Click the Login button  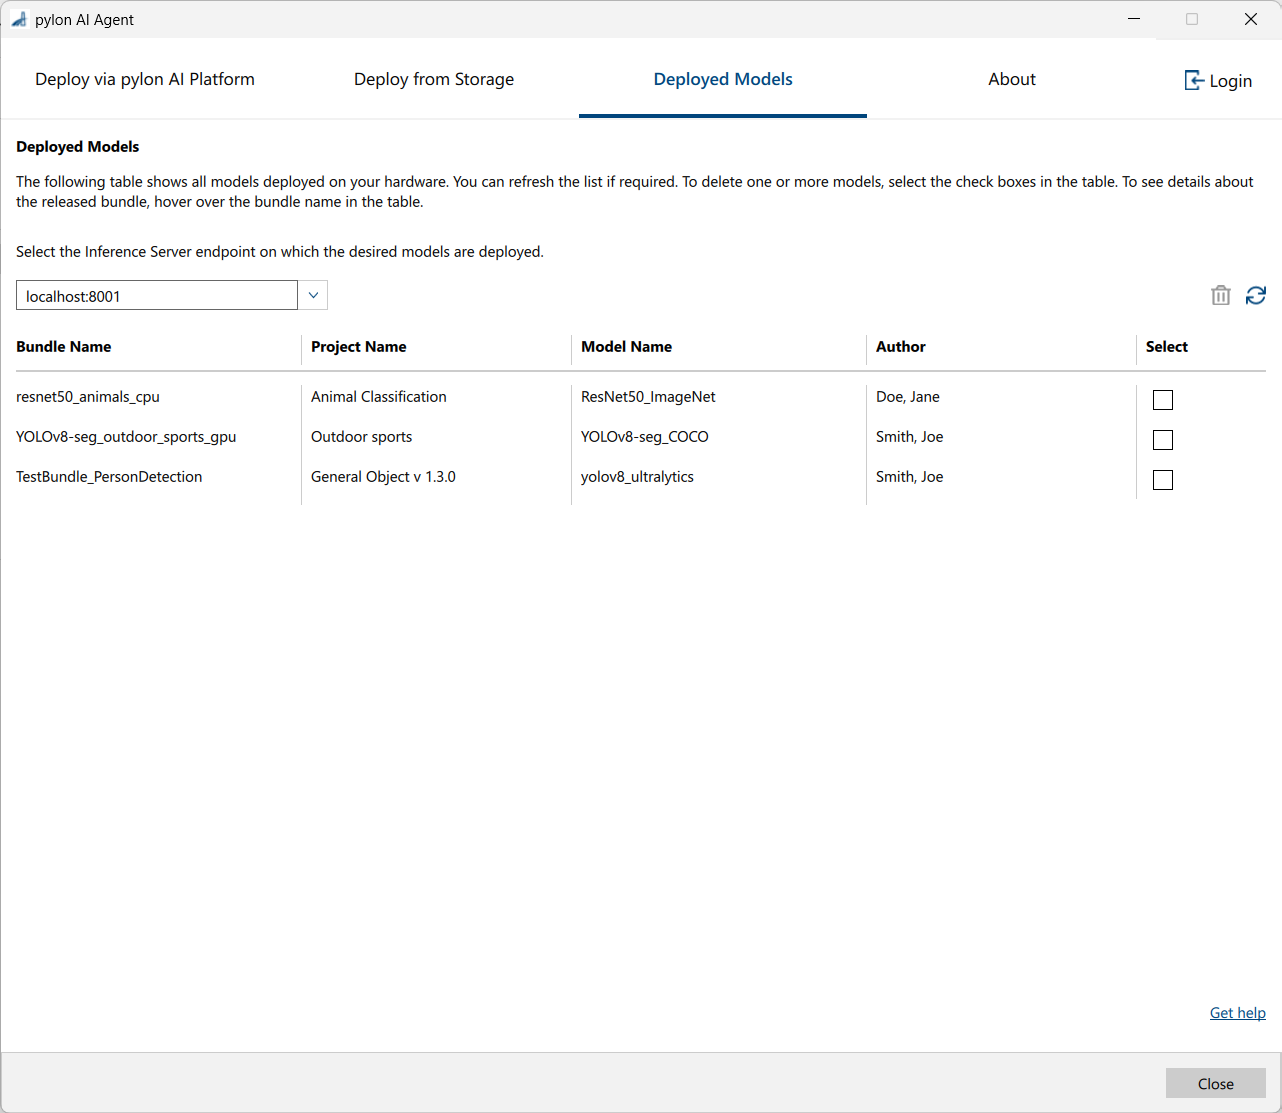coord(1218,81)
